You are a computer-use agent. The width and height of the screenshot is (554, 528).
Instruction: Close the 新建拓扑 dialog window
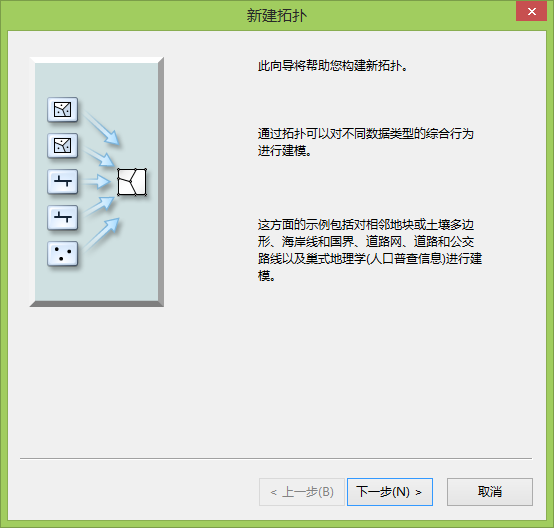coord(531,11)
